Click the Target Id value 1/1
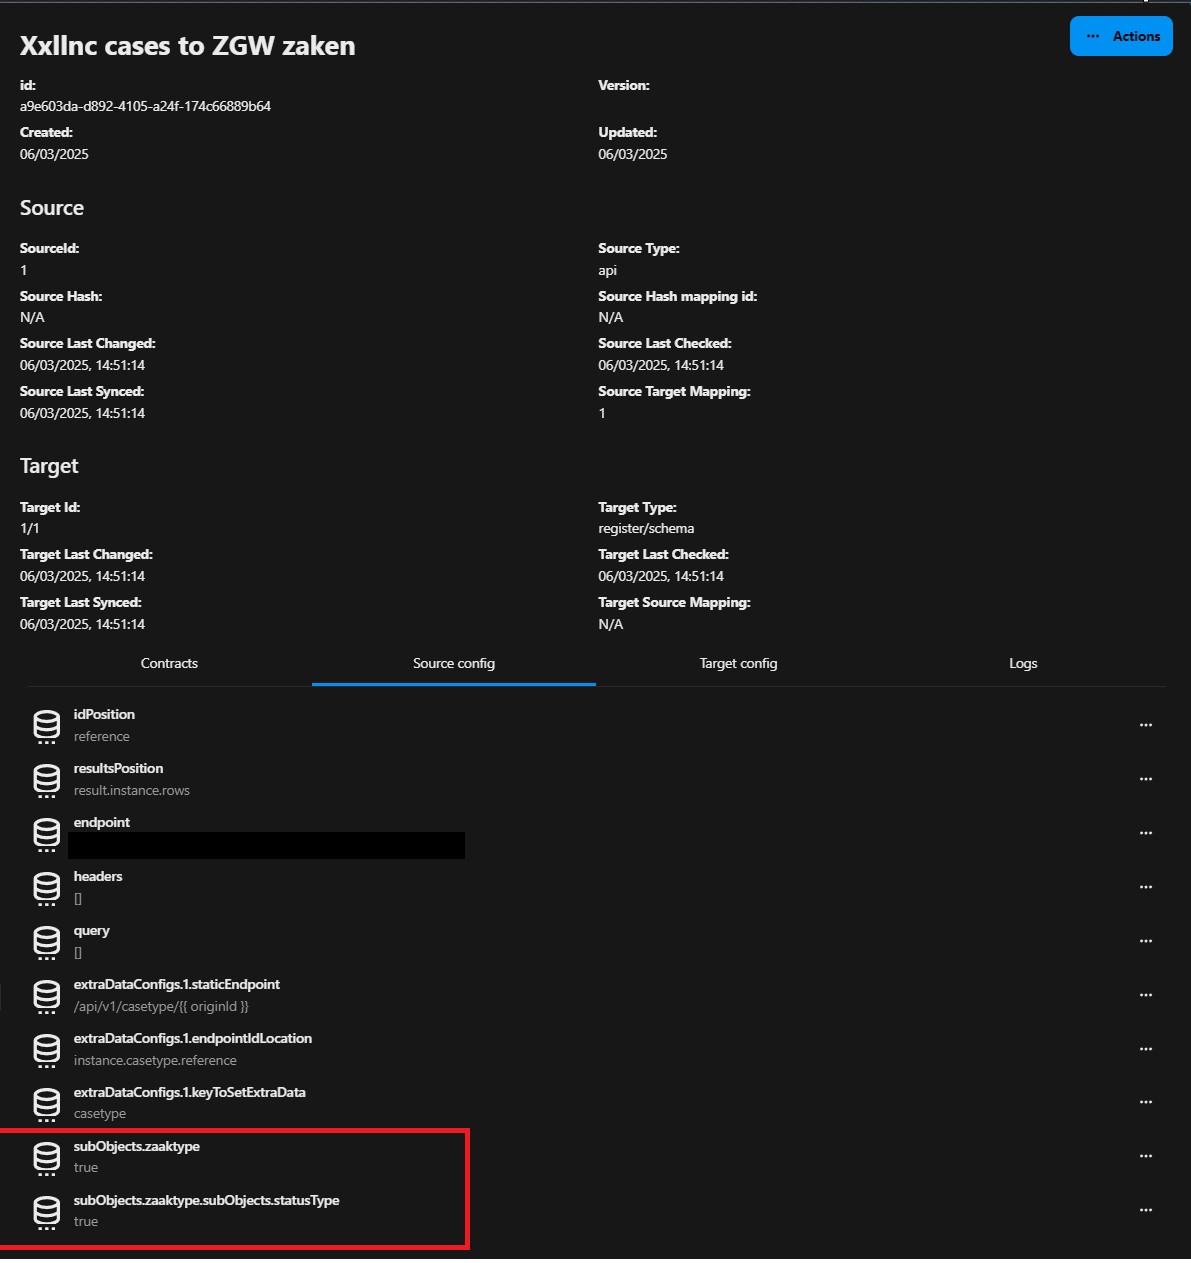 (30, 528)
